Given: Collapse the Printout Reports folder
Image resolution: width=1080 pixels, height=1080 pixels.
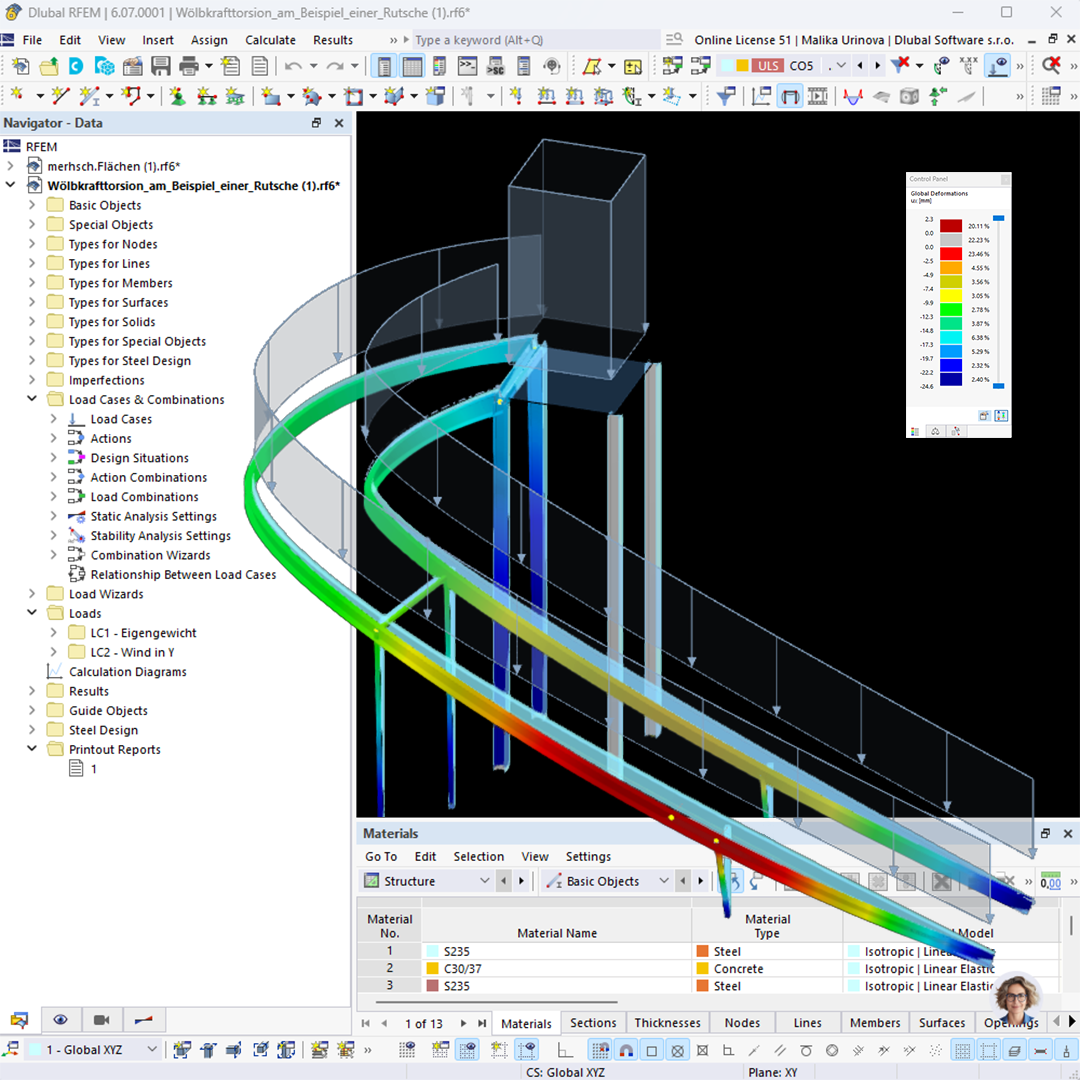Looking at the screenshot, I should [32, 749].
